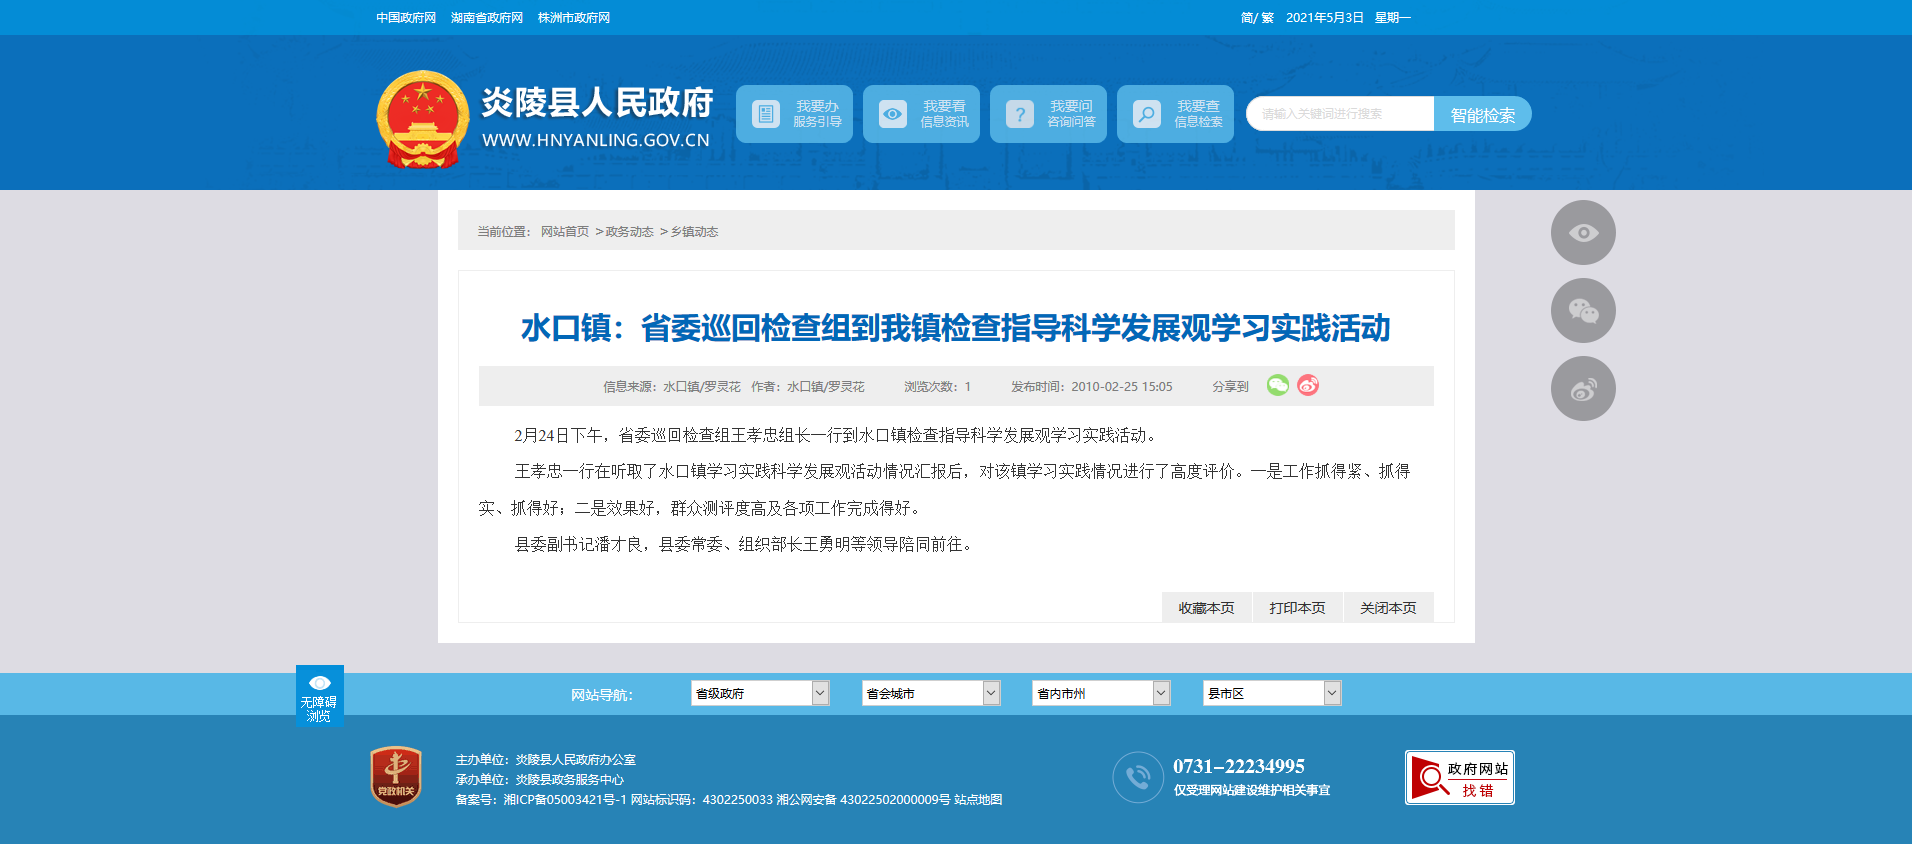Click the 党政机关 badge icon
This screenshot has width=1912, height=844.
tap(396, 777)
